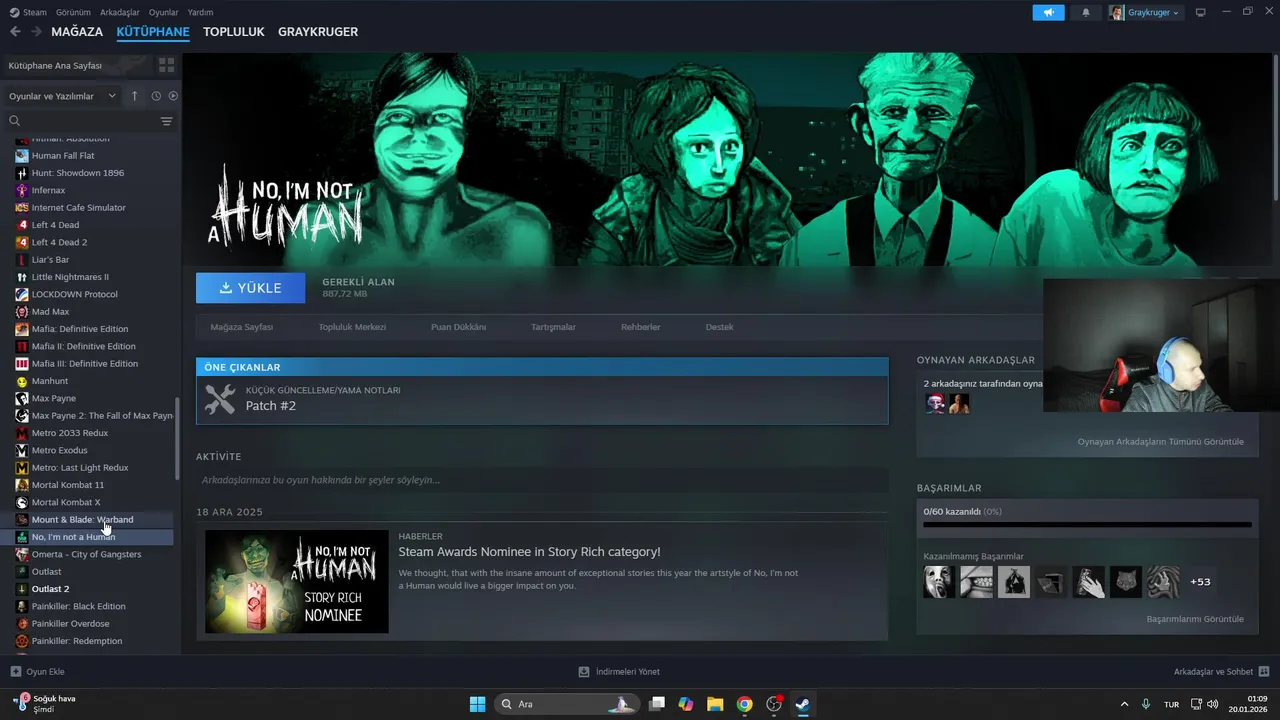Show hidden system tray icons chevron
This screenshot has width=1280, height=720.
[1124, 704]
